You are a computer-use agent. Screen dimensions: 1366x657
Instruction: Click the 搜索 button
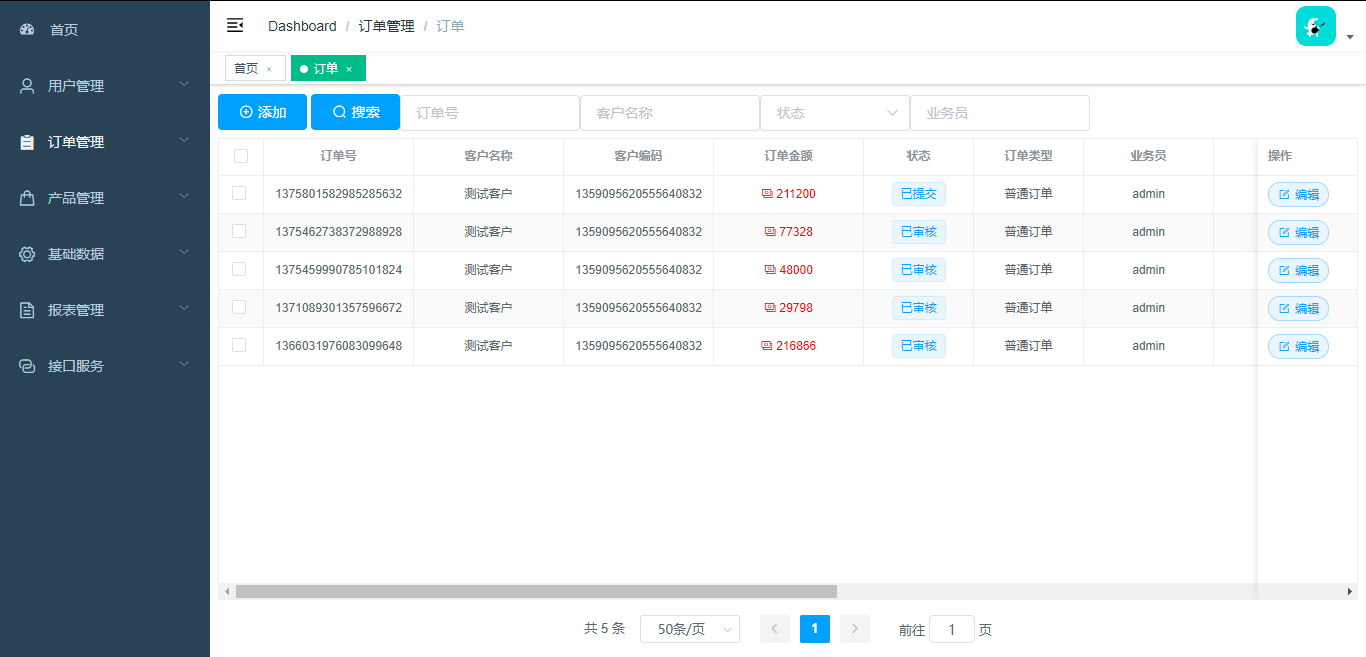coord(355,112)
